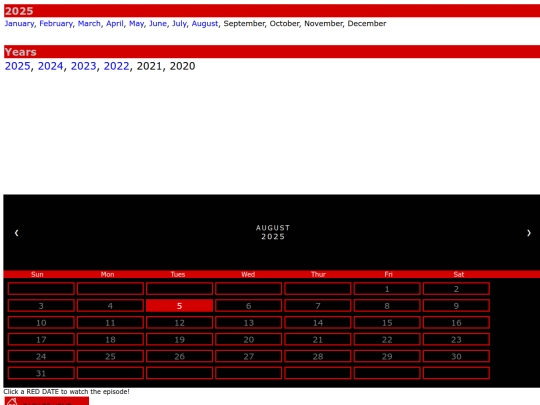The height and width of the screenshot is (405, 540).
Task: Select year 2024 in Years list
Action: tap(50, 66)
